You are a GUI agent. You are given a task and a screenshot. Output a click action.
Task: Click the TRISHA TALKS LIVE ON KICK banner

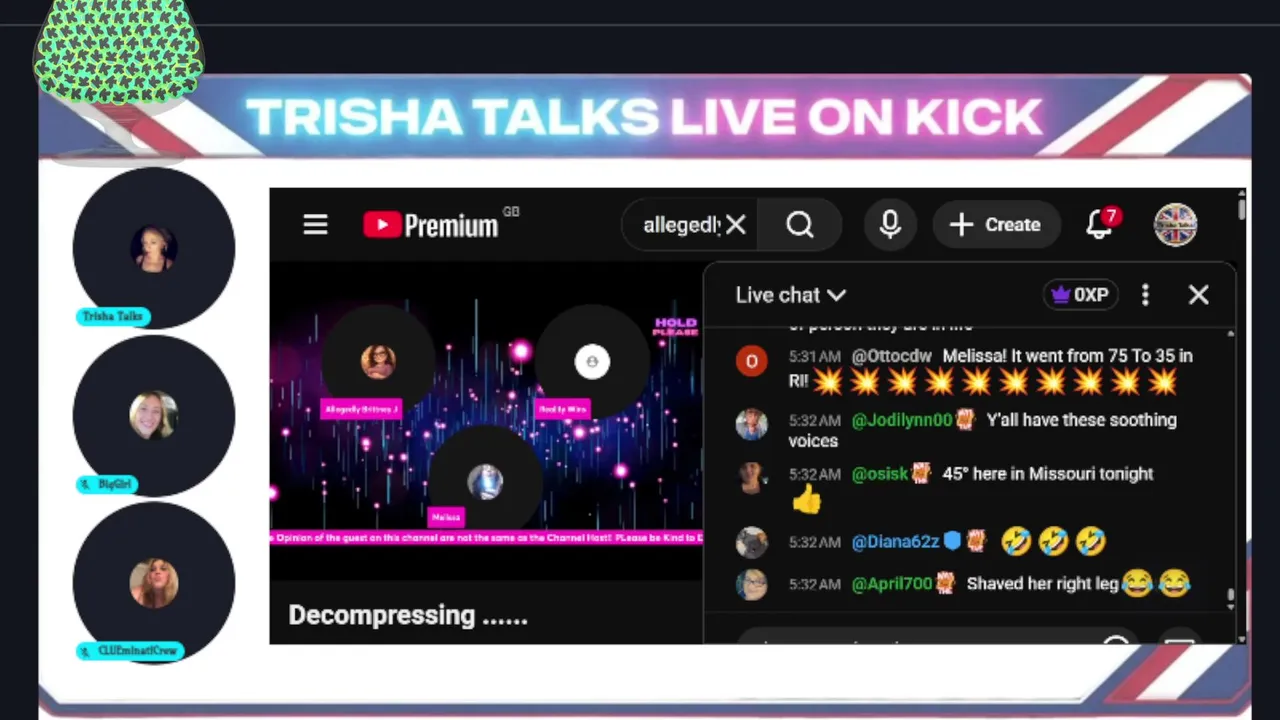click(x=644, y=117)
